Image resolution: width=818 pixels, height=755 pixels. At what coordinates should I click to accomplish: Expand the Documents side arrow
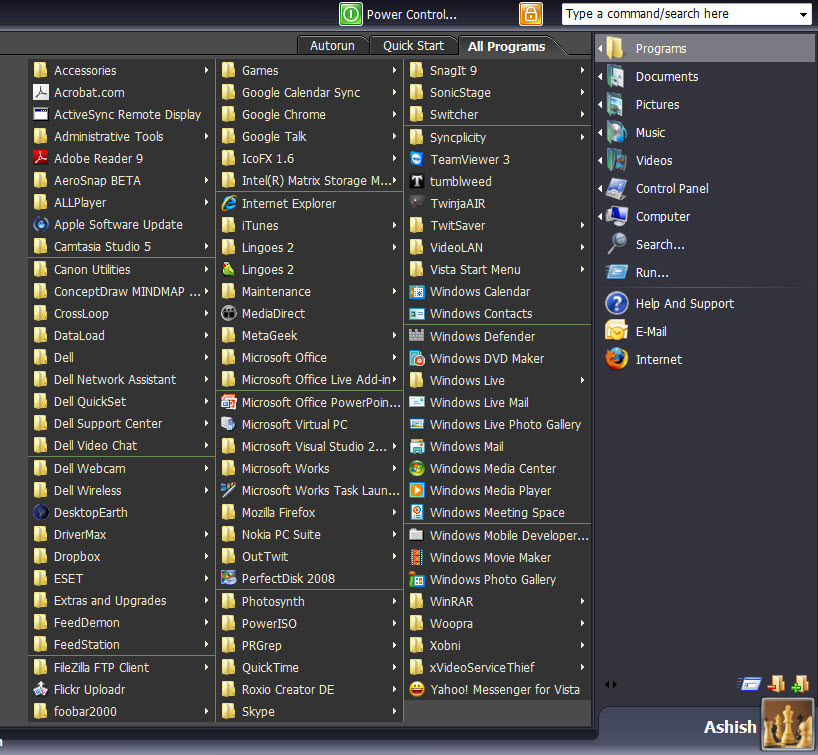(600, 77)
